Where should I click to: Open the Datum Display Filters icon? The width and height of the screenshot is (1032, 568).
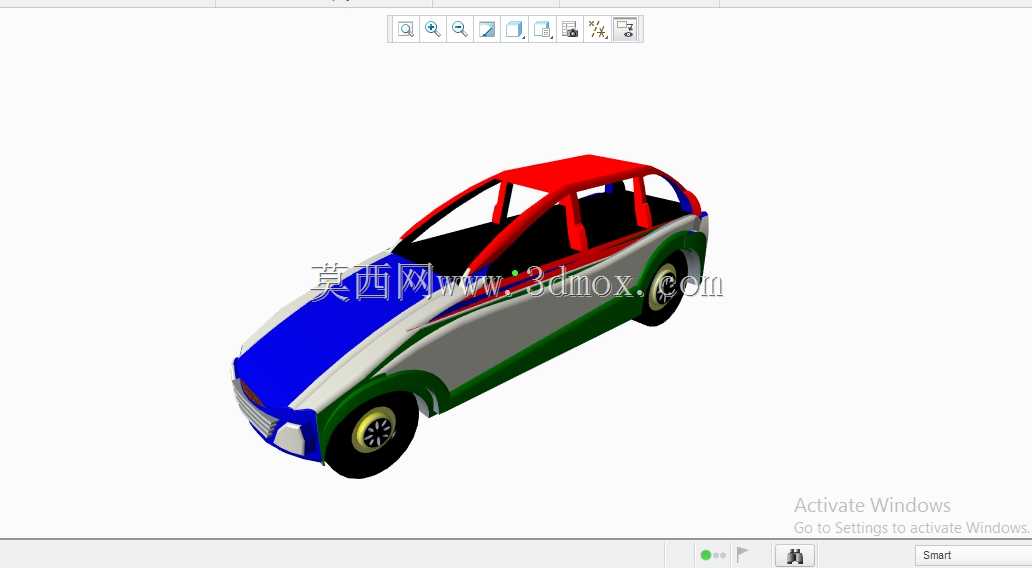[598, 29]
